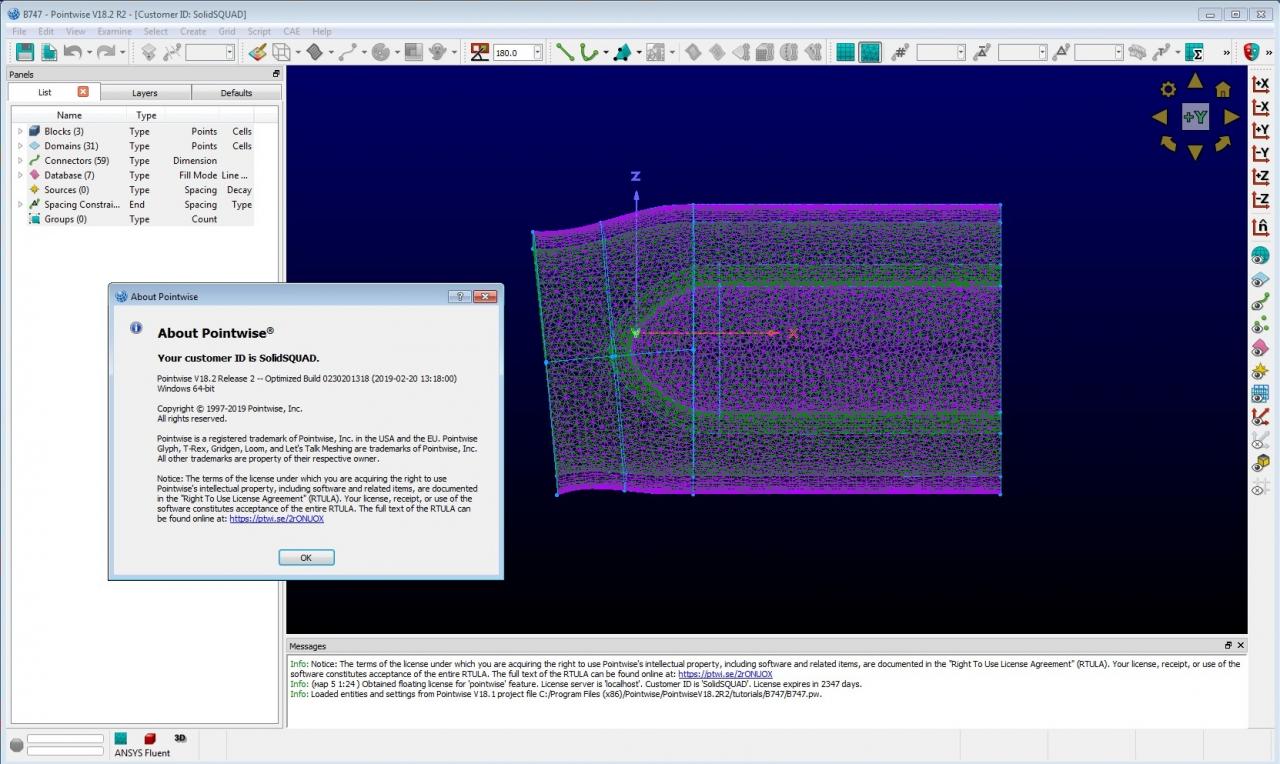Click the unstructured grid solver icon
This screenshot has height=764, width=1280.
click(x=870, y=52)
